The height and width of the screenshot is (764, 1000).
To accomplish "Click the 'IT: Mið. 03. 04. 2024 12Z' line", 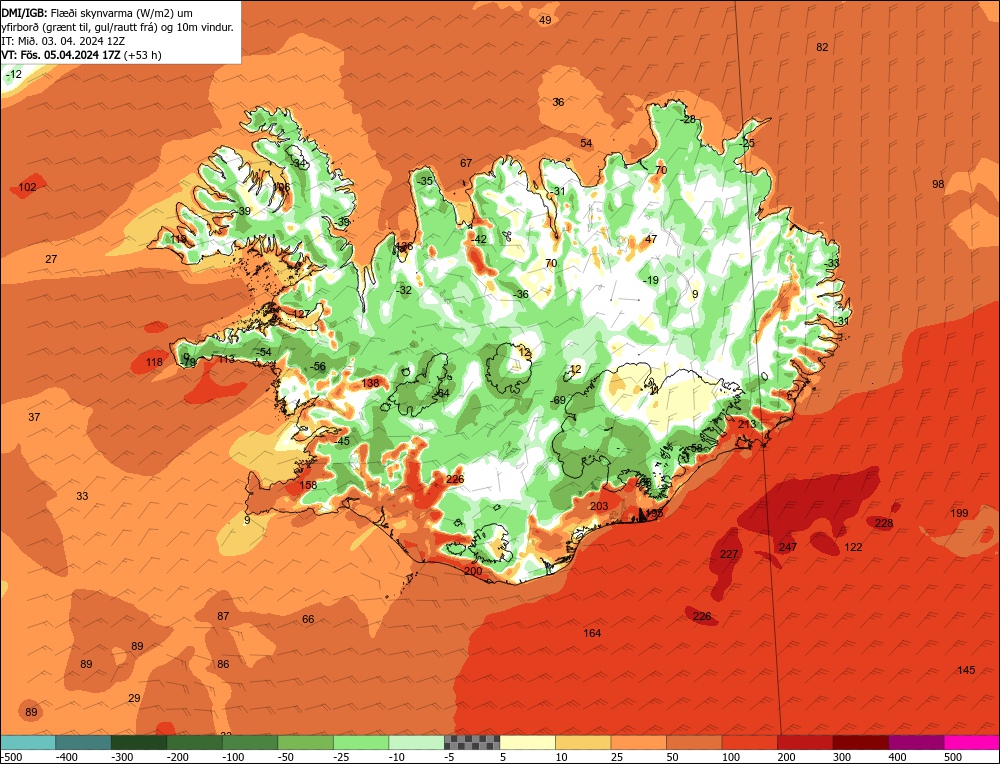I will (x=63, y=41).
